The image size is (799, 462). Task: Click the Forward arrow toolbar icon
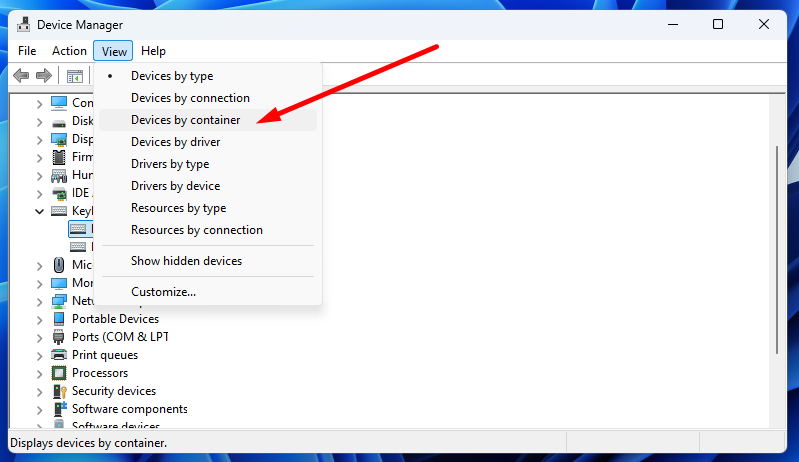coord(43,76)
